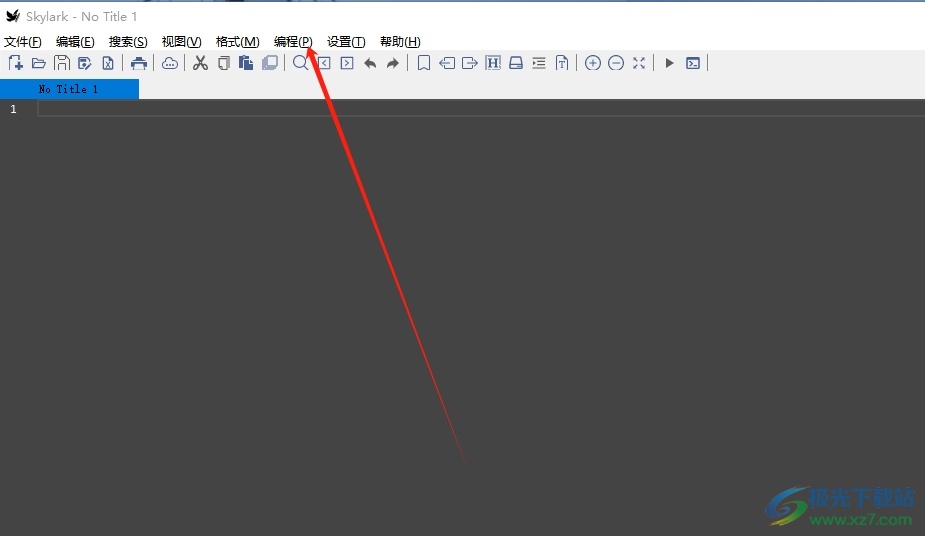Click the find next right-arrow box icon
This screenshot has height=536, width=925.
coord(347,63)
